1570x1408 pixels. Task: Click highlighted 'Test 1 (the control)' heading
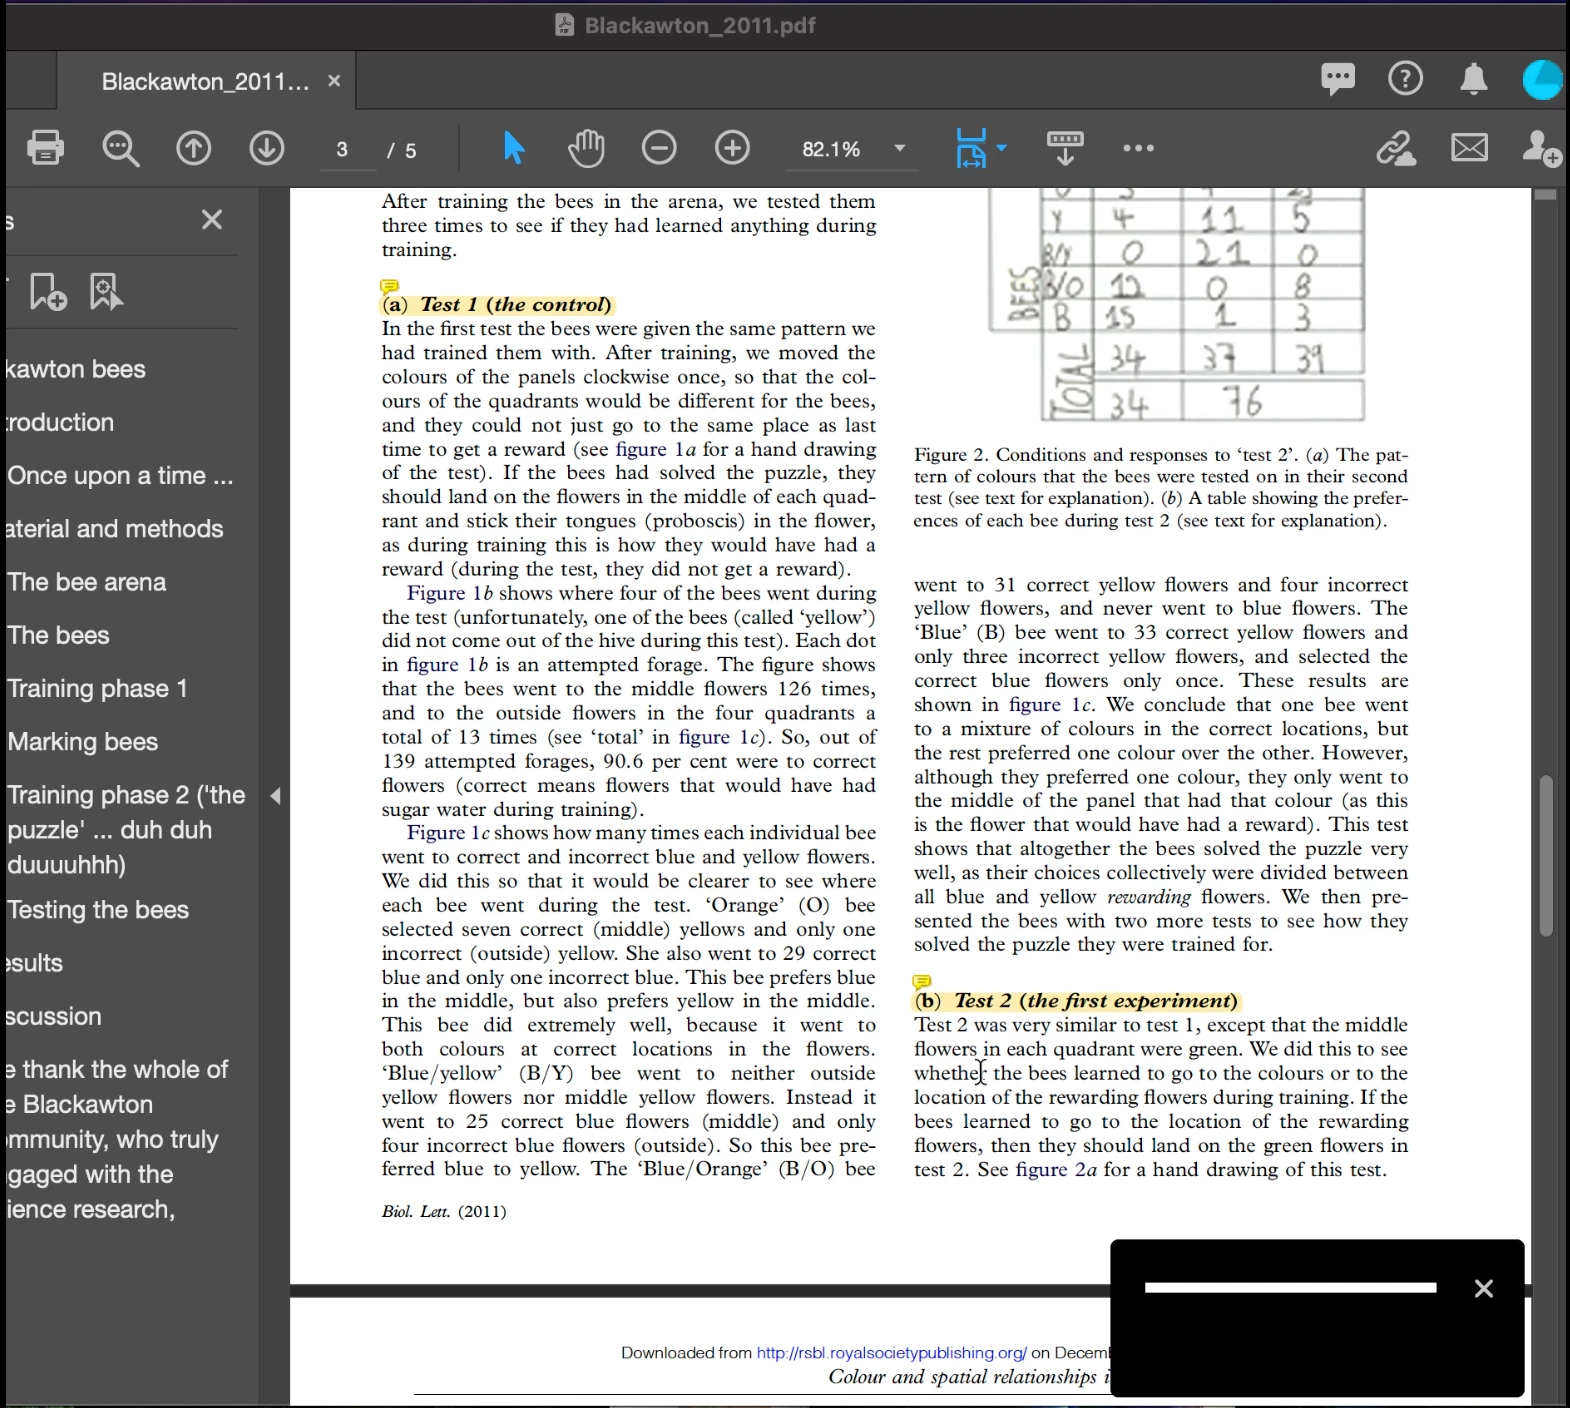tap(497, 305)
